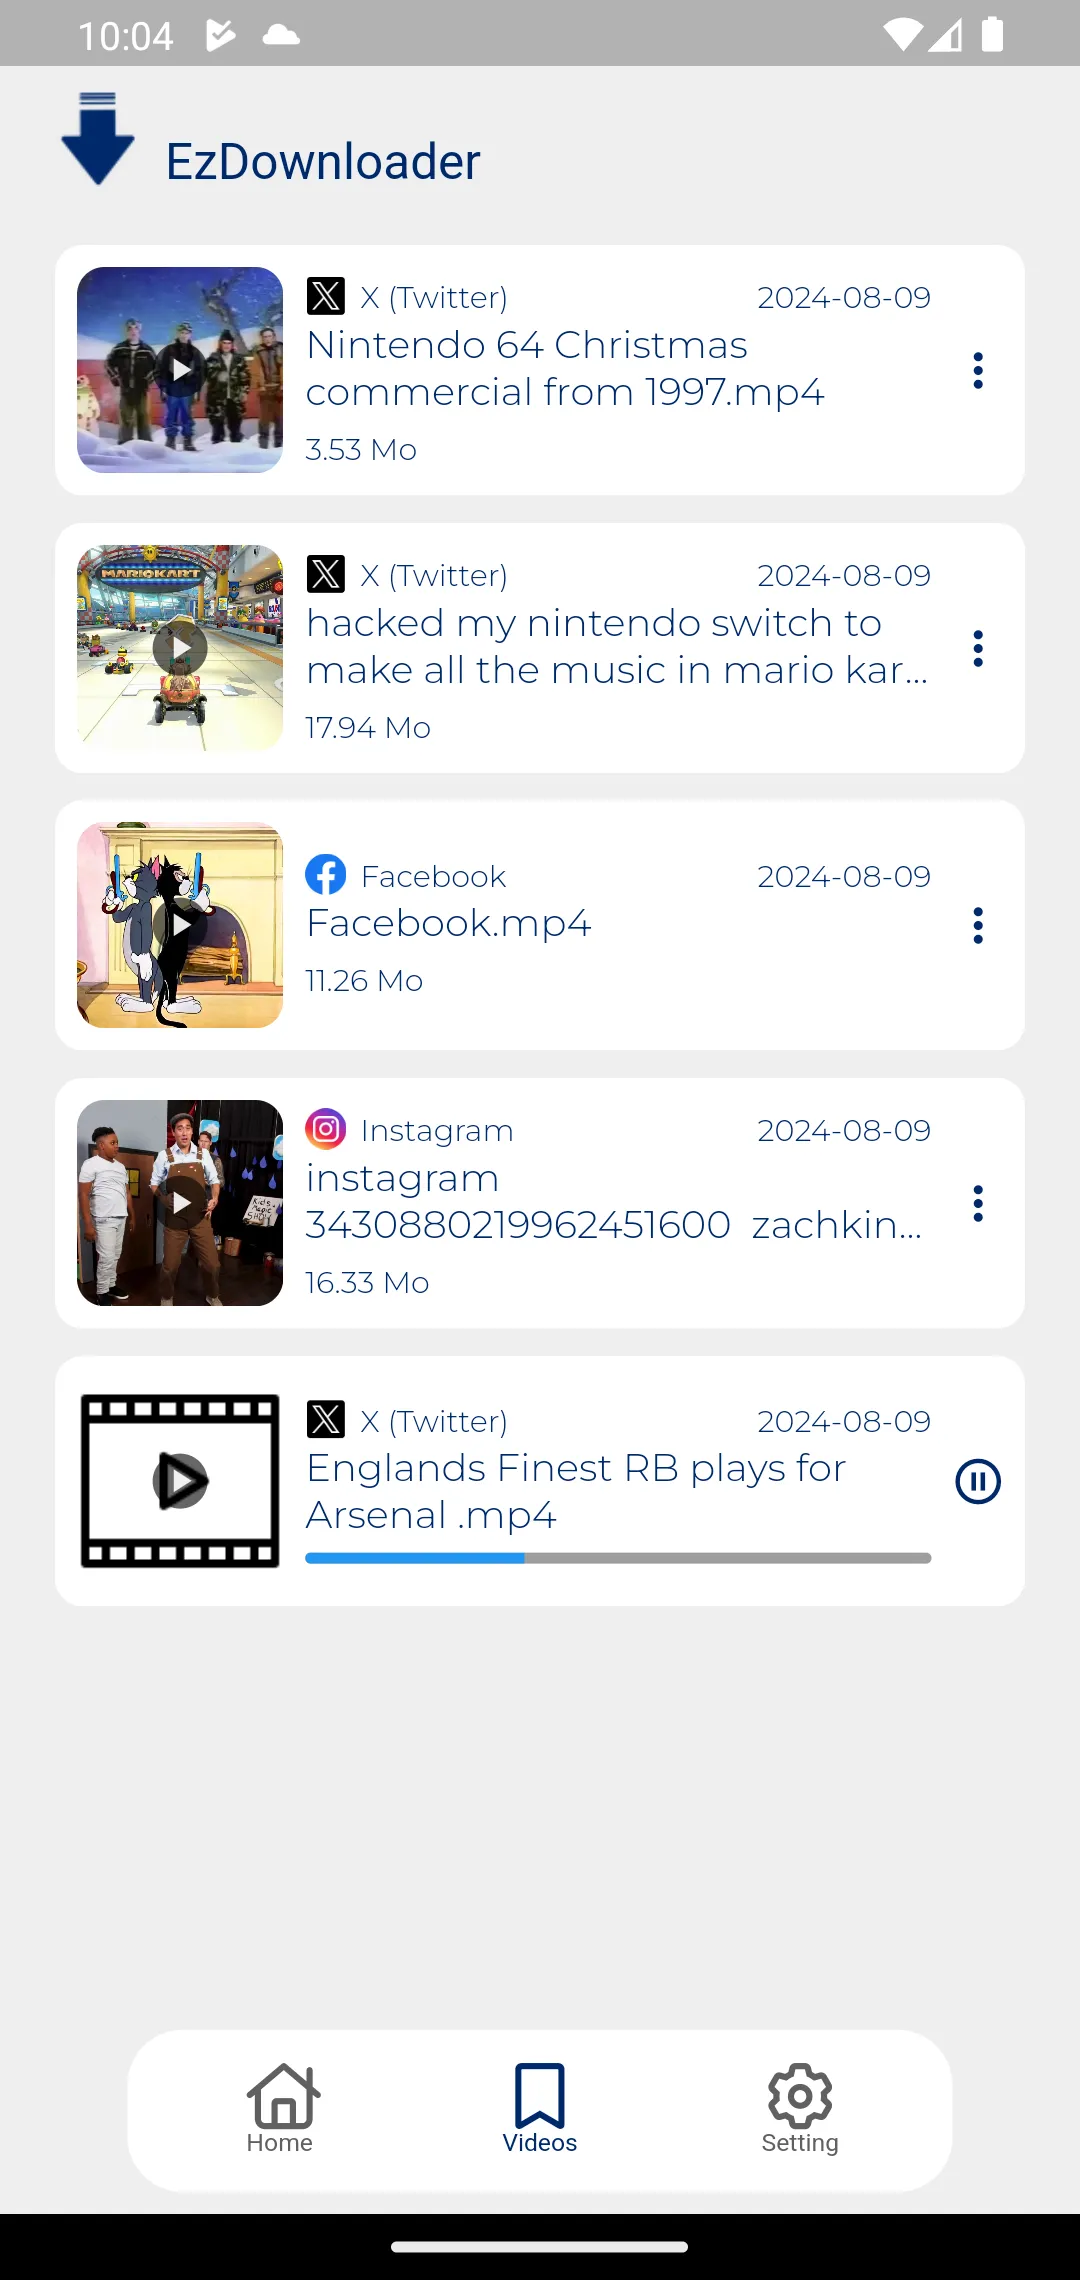The height and width of the screenshot is (2280, 1080).
Task: Select the Videos tab
Action: (x=540, y=2110)
